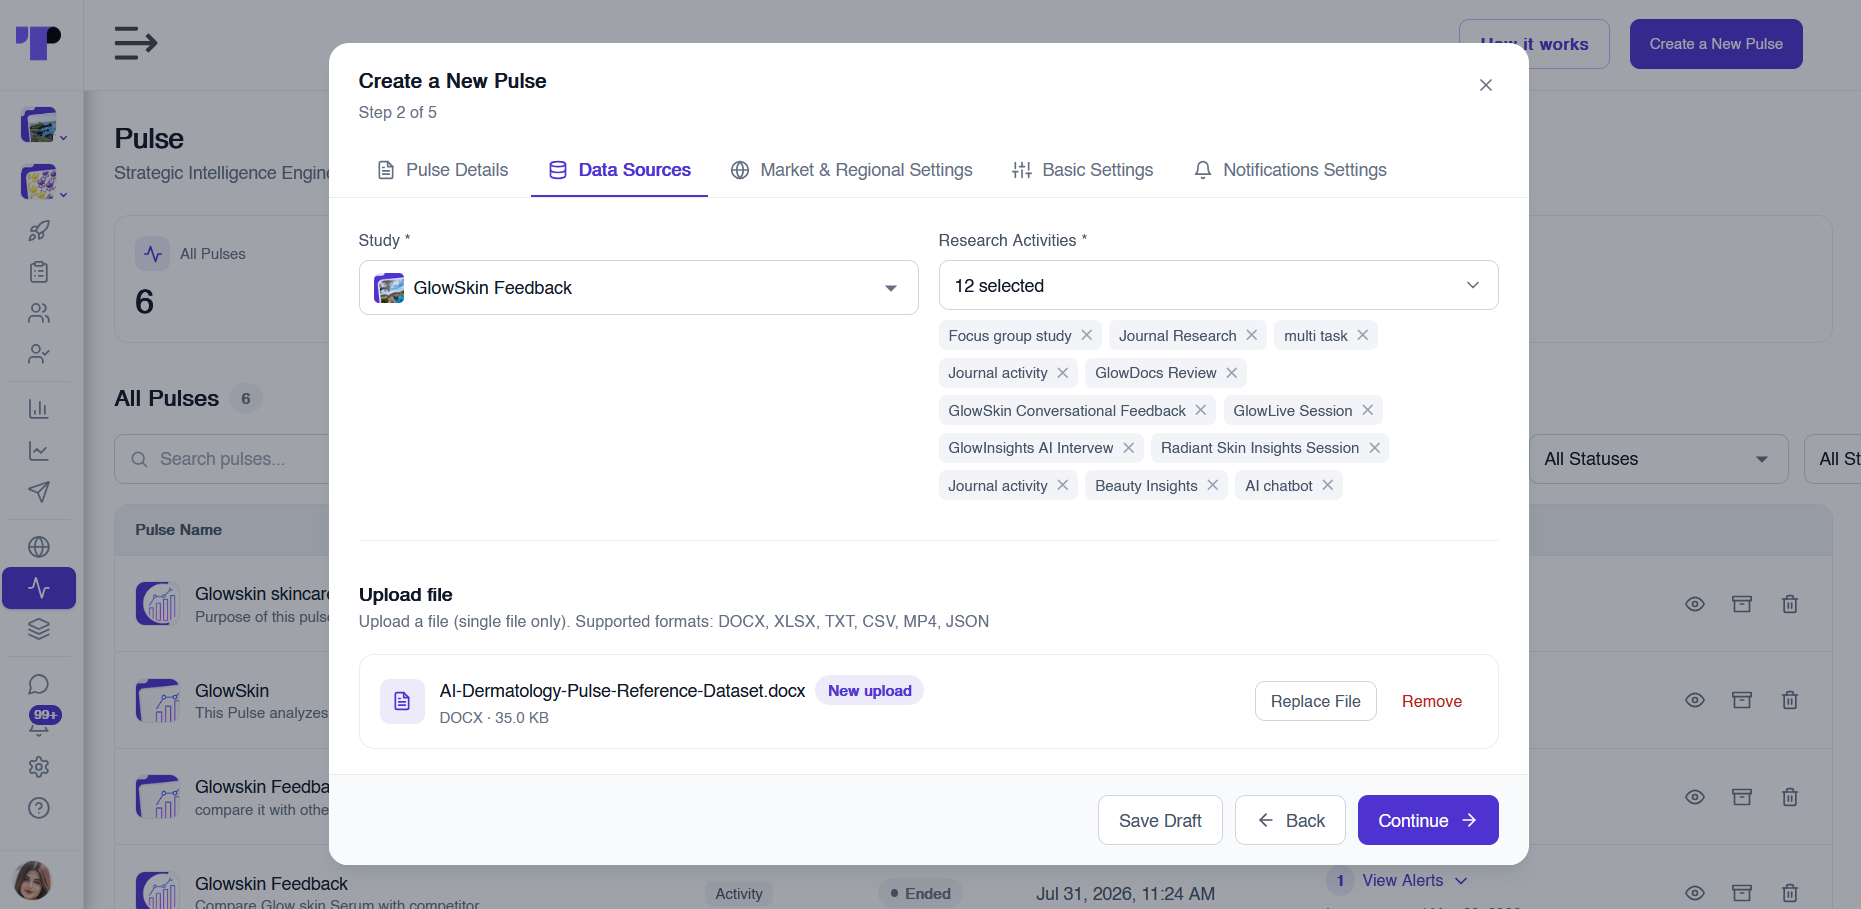The image size is (1861, 909).
Task: Switch to the Basic Settings tab
Action: point(1083,170)
